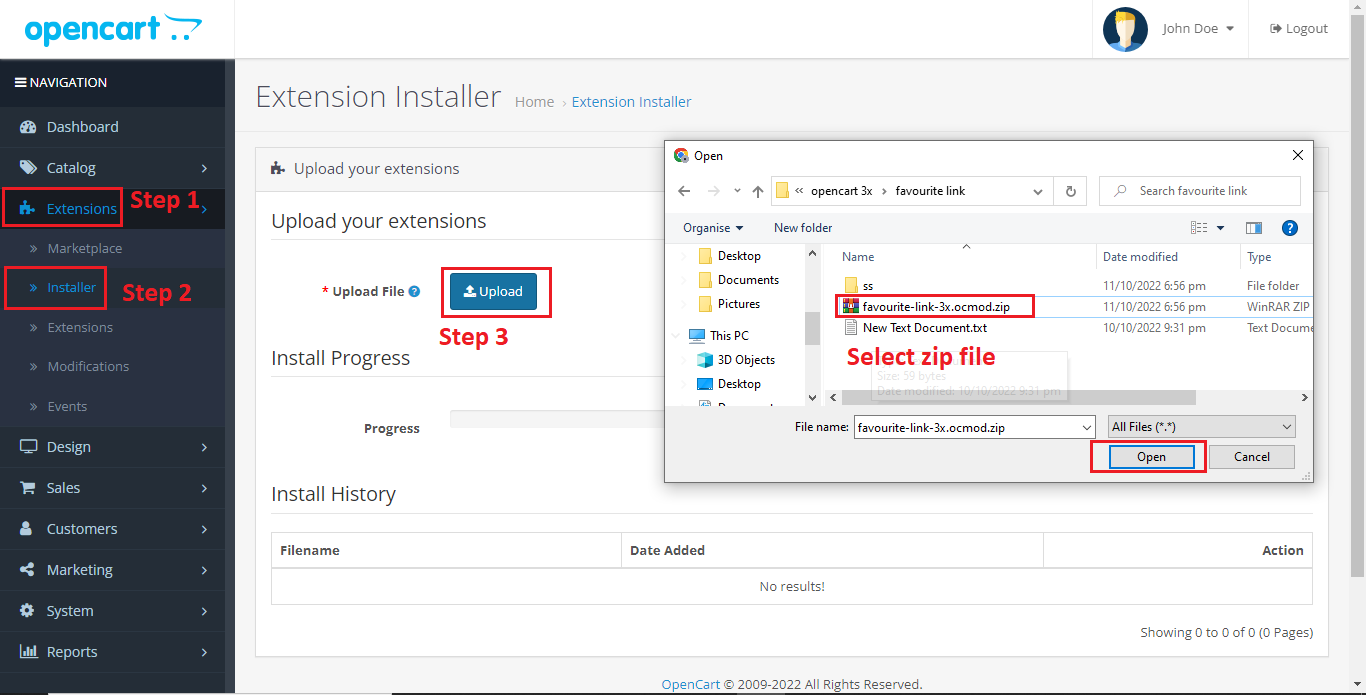Click the 'opencart 3x' path segment
Viewport: 1366px width, 695px height.
pos(841,191)
